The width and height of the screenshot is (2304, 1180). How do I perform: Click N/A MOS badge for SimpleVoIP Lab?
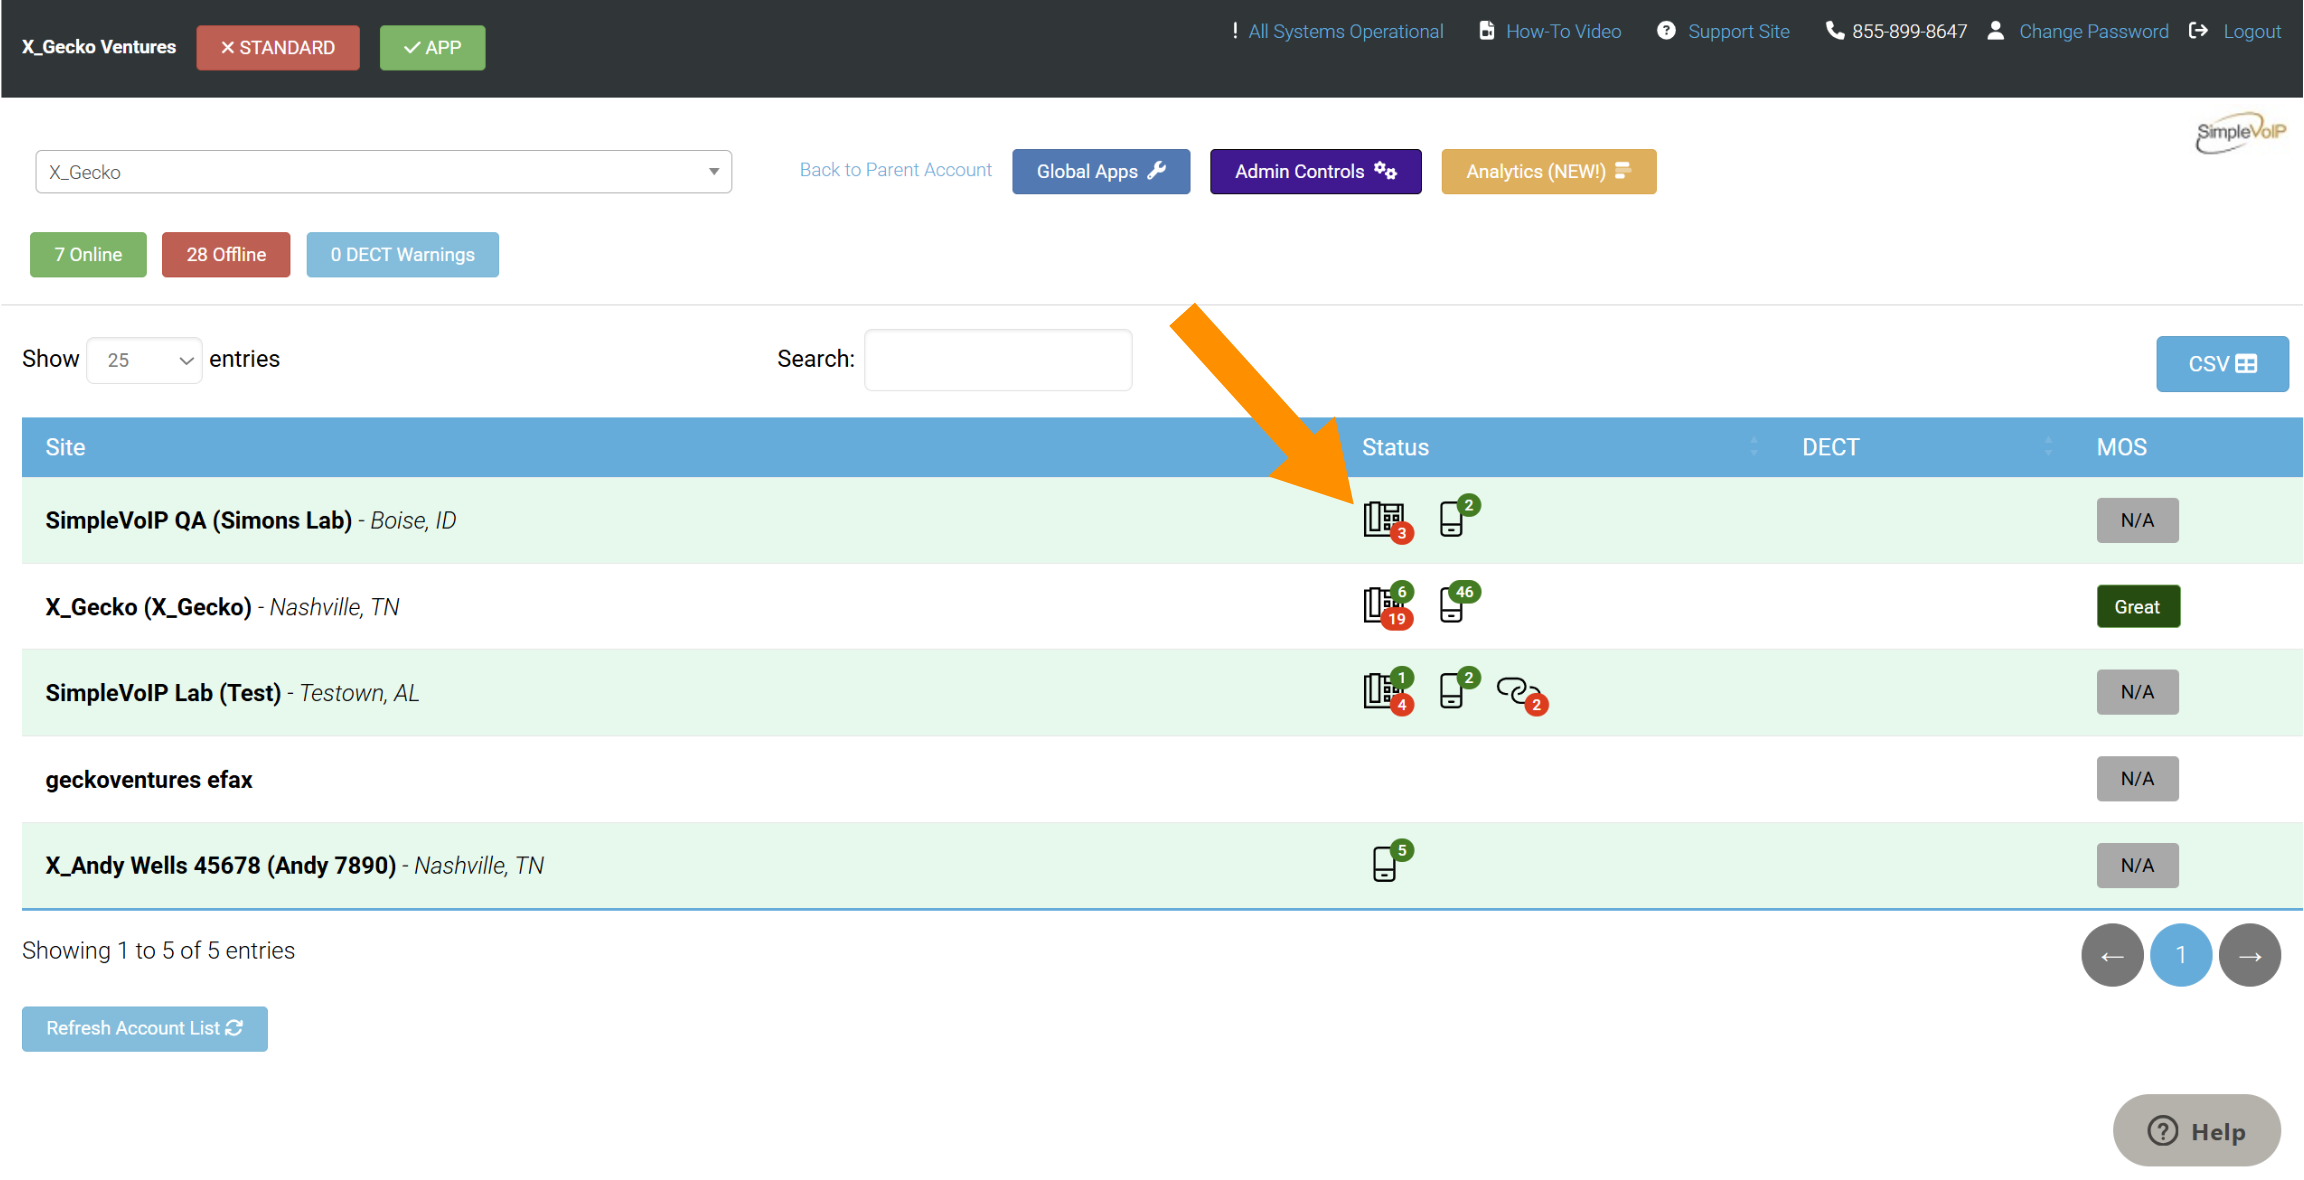click(x=2138, y=692)
